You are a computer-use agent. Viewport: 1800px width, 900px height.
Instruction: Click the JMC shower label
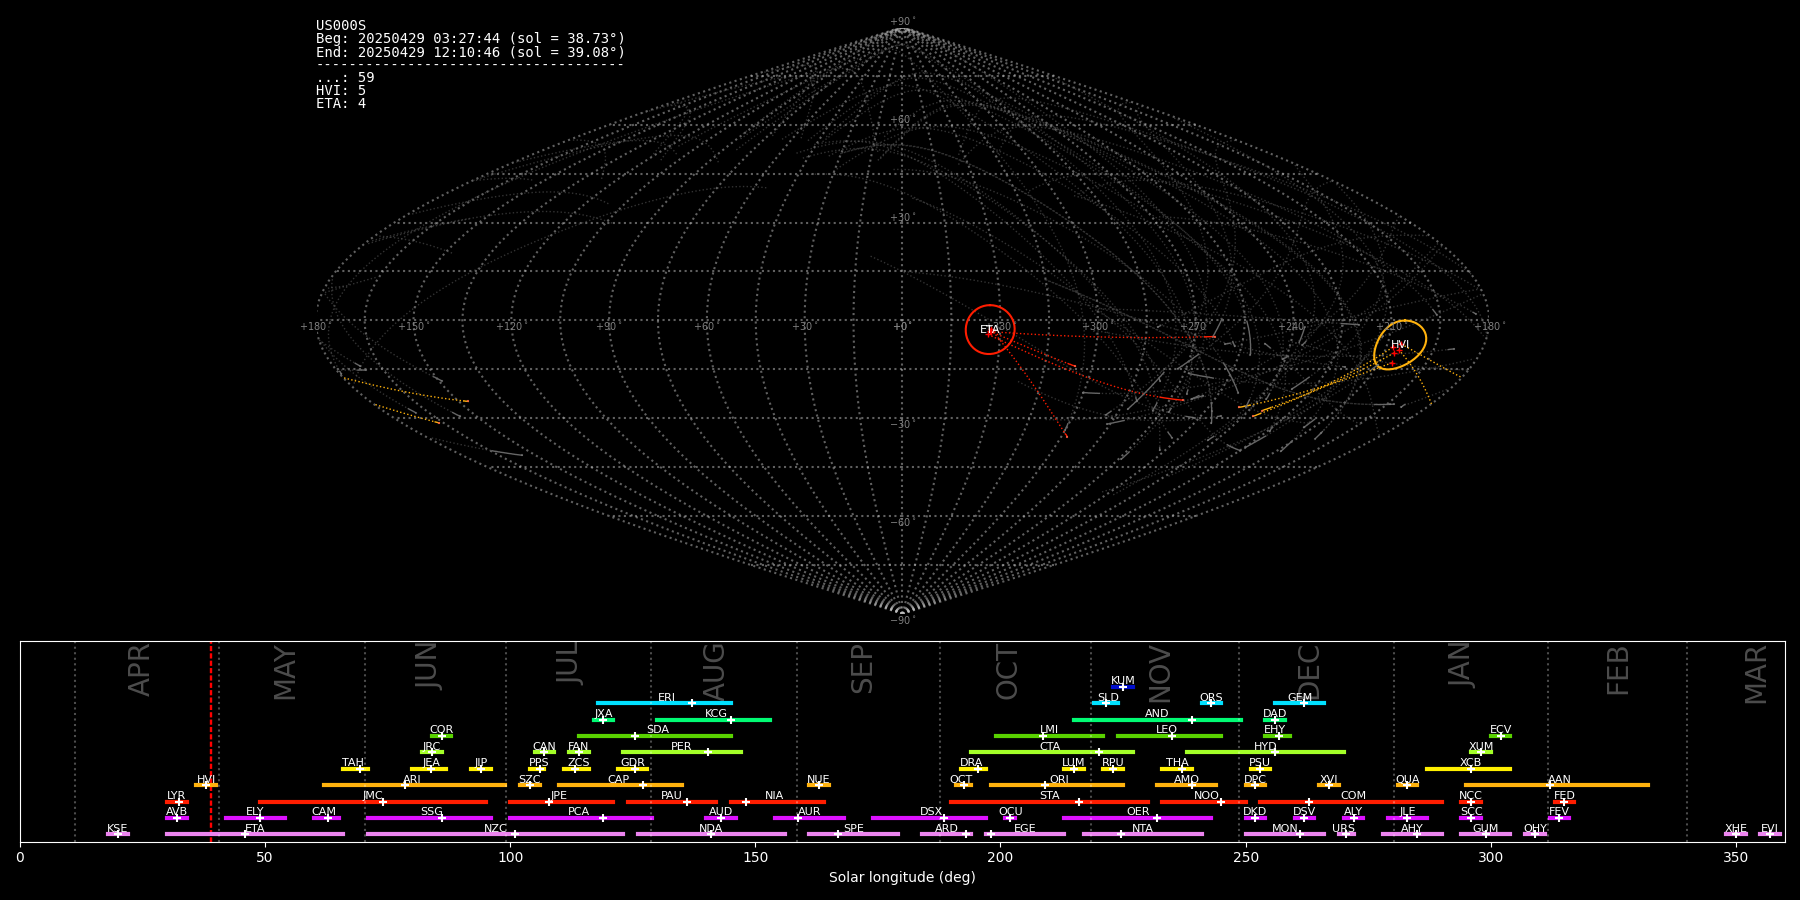372,795
